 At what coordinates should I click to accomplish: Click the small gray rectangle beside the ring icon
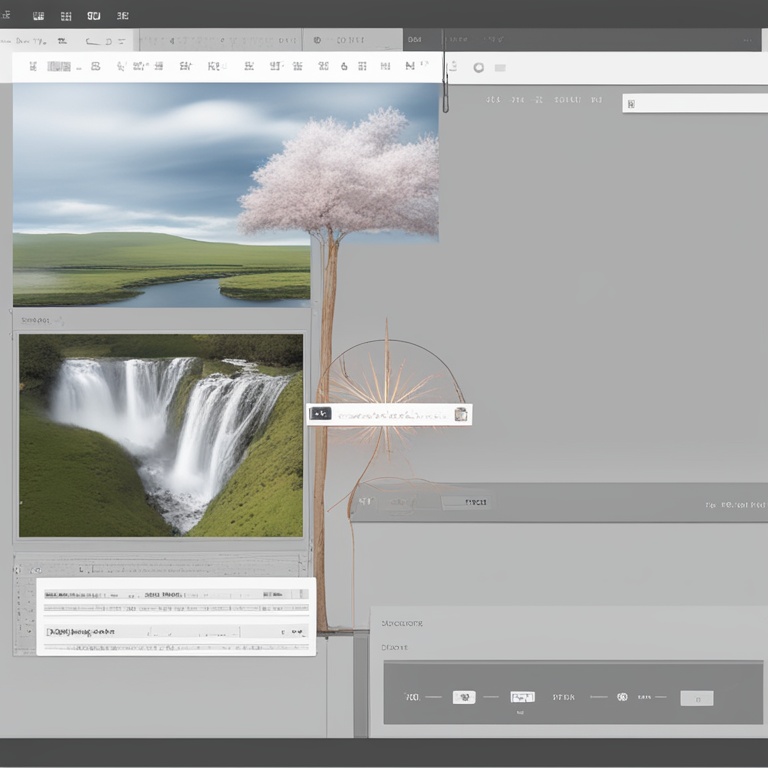[x=500, y=68]
